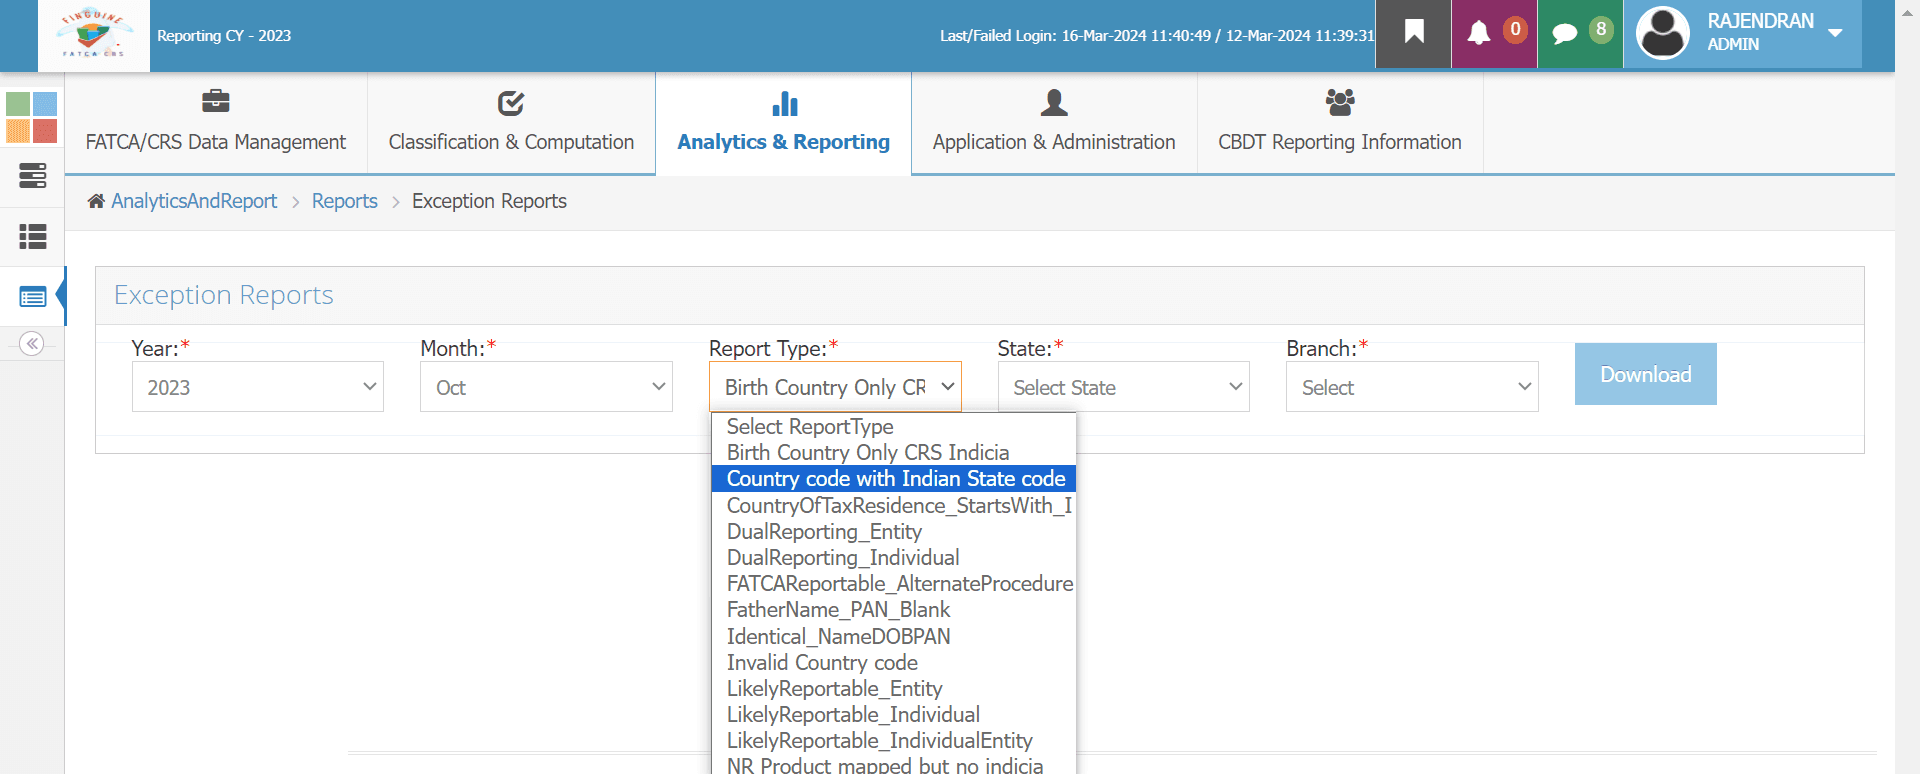This screenshot has width=1920, height=774.
Task: Choose 'Country code with Indian State code' option
Action: 893,479
